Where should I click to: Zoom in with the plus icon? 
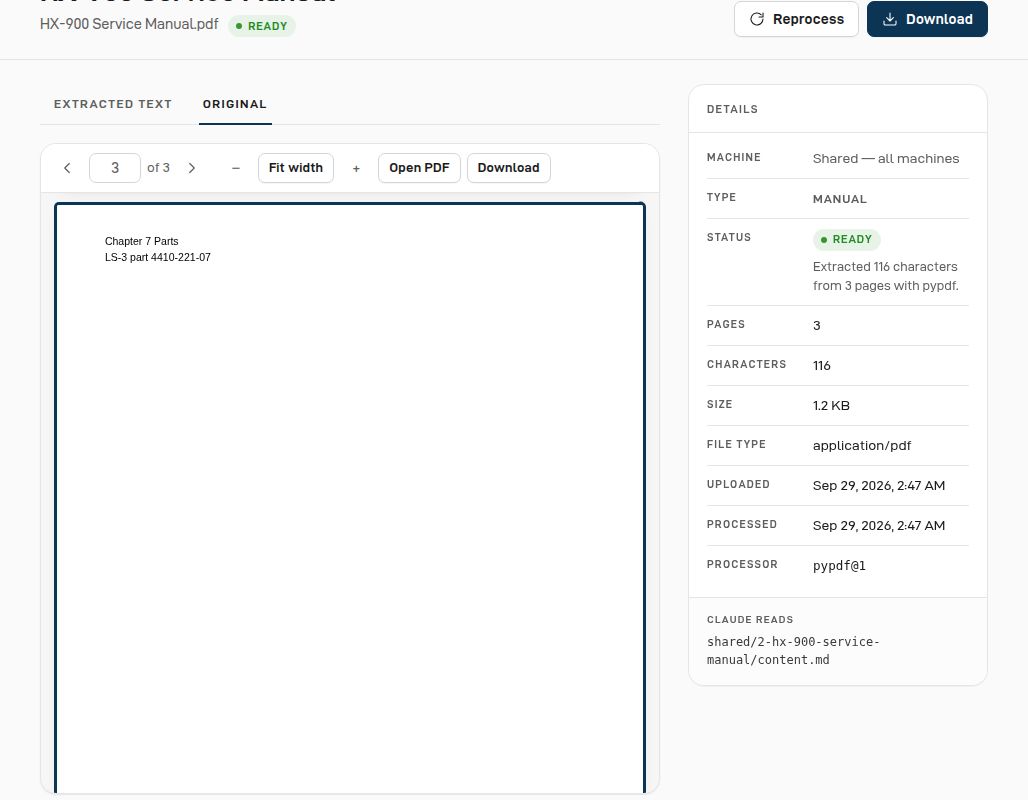point(356,168)
